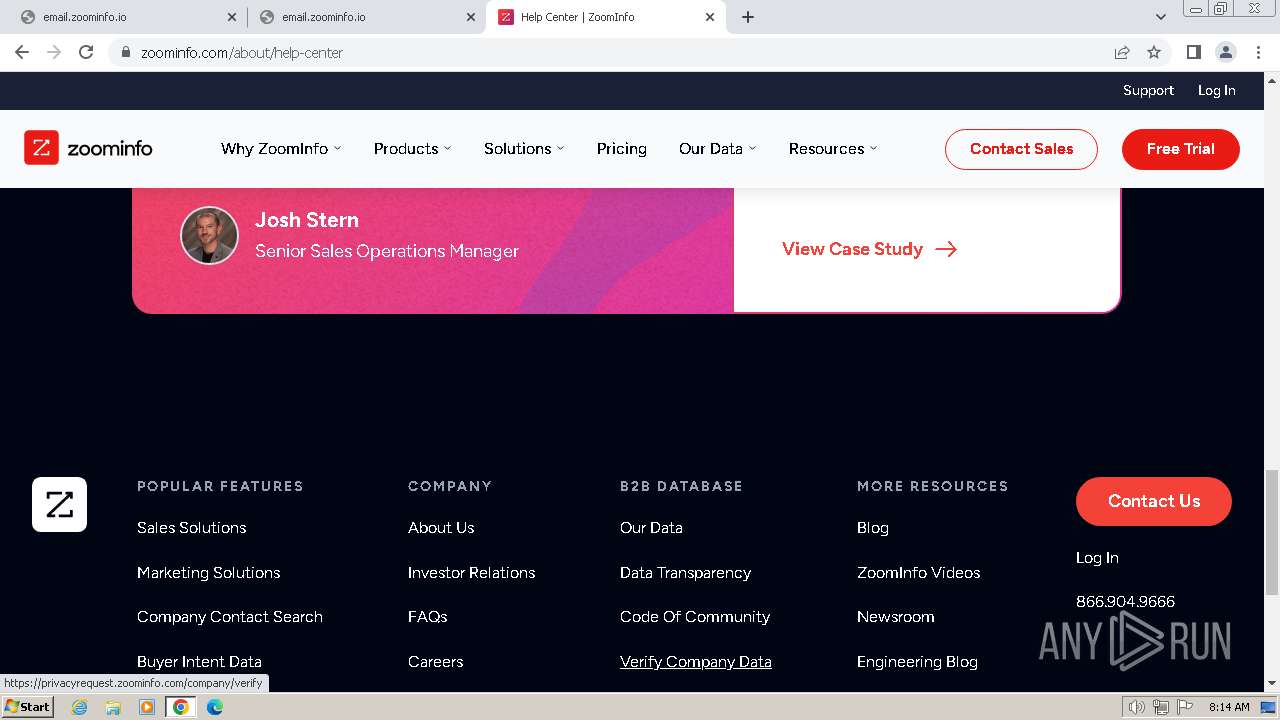Open the FAQs link
Viewport: 1280px width, 720px height.
pyautogui.click(x=428, y=616)
